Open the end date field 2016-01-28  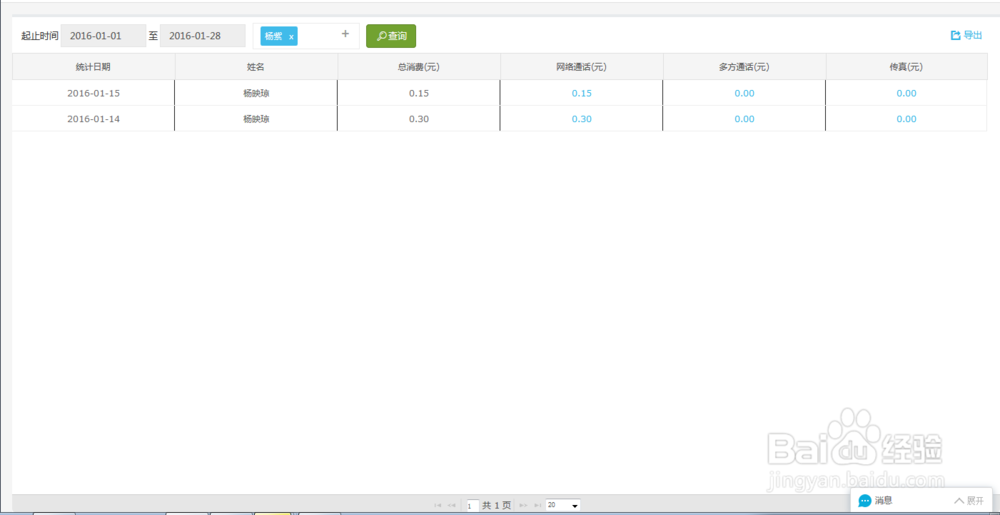[203, 36]
